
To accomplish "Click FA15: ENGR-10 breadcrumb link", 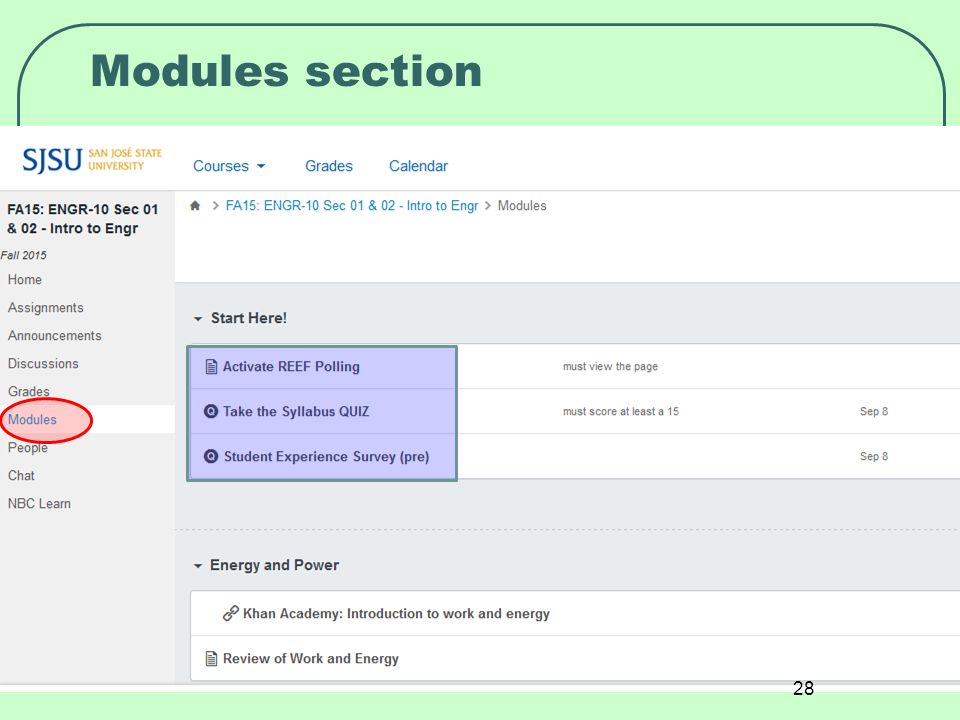I will pos(351,206).
